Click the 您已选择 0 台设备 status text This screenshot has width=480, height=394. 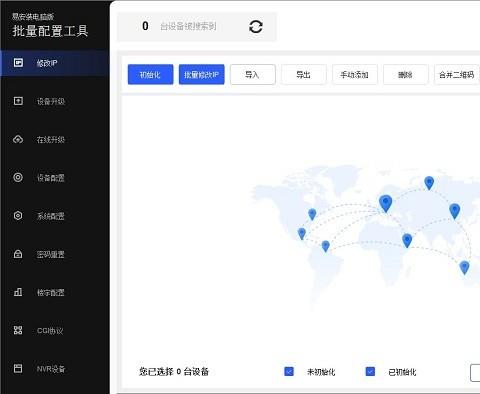click(x=174, y=371)
